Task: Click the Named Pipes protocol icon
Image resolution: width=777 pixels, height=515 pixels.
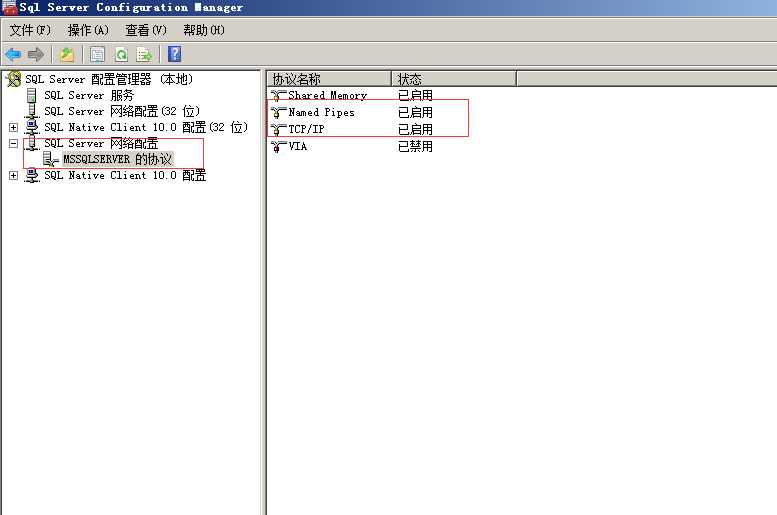Action: pyautogui.click(x=278, y=113)
